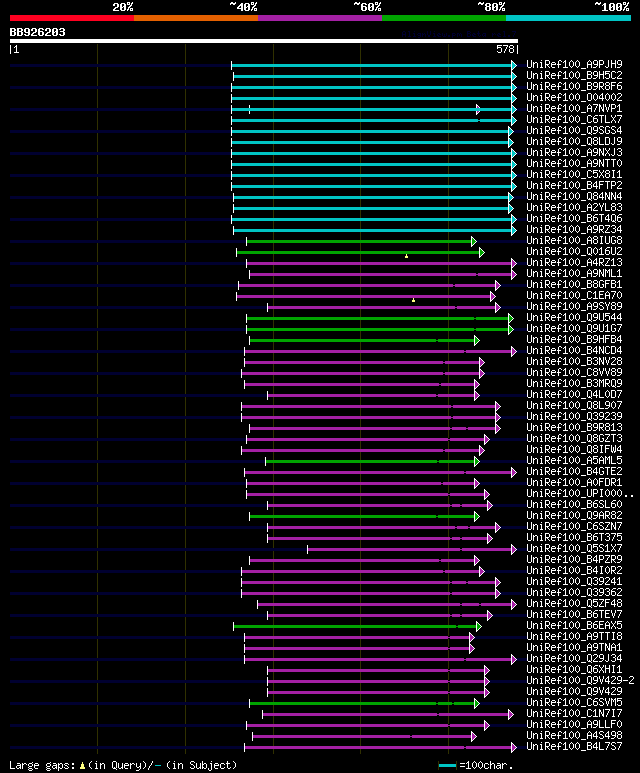
Task: Select the UniRef100_Q016U2 label
Action: tap(574, 251)
